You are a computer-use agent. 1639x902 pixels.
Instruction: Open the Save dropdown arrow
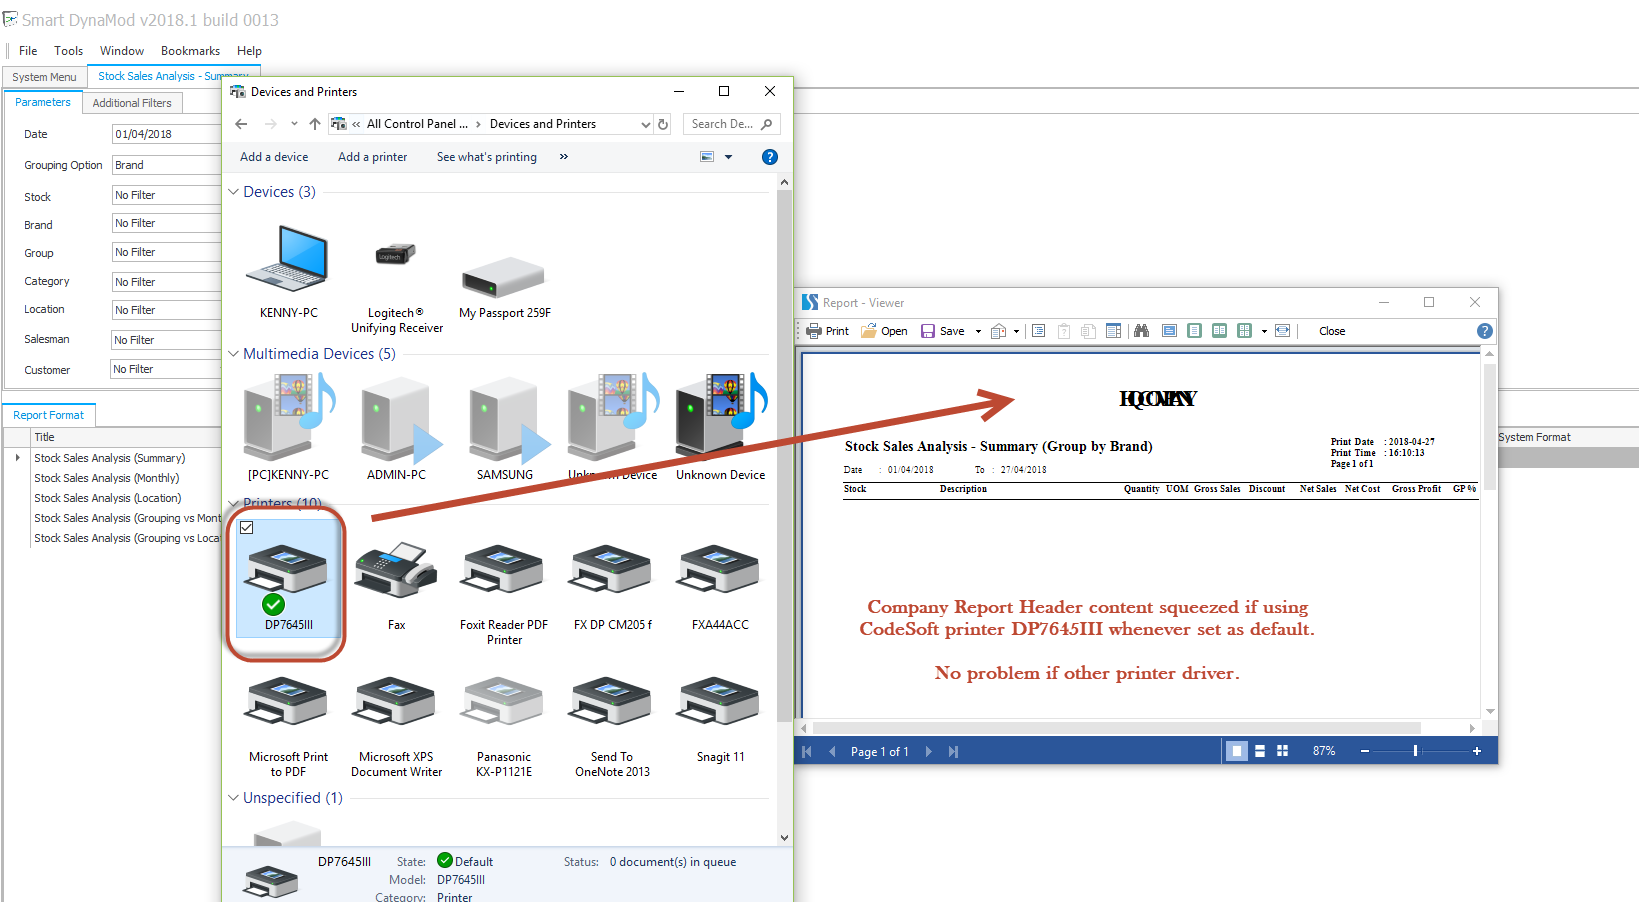click(978, 332)
